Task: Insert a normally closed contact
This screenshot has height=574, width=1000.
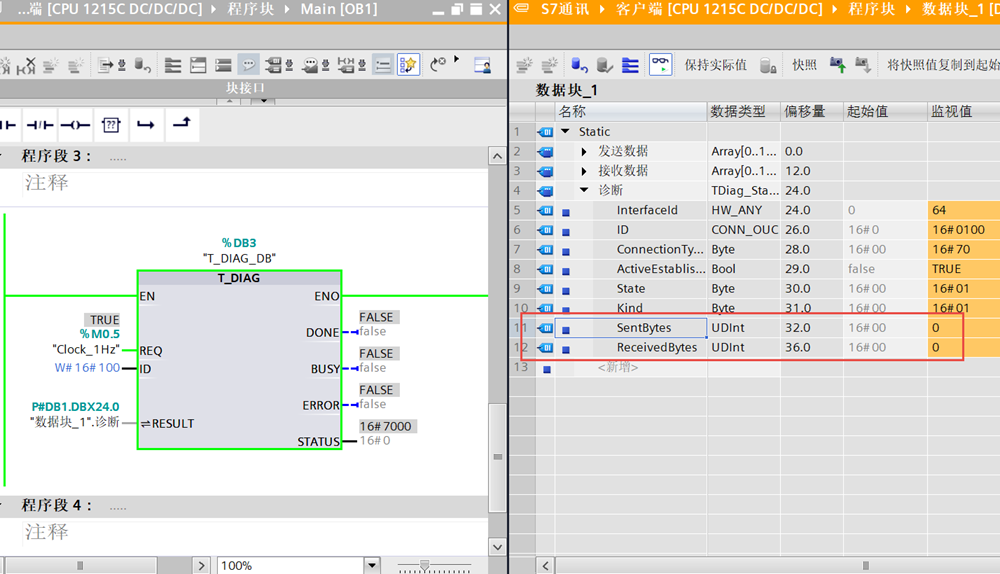Action: pos(39,125)
